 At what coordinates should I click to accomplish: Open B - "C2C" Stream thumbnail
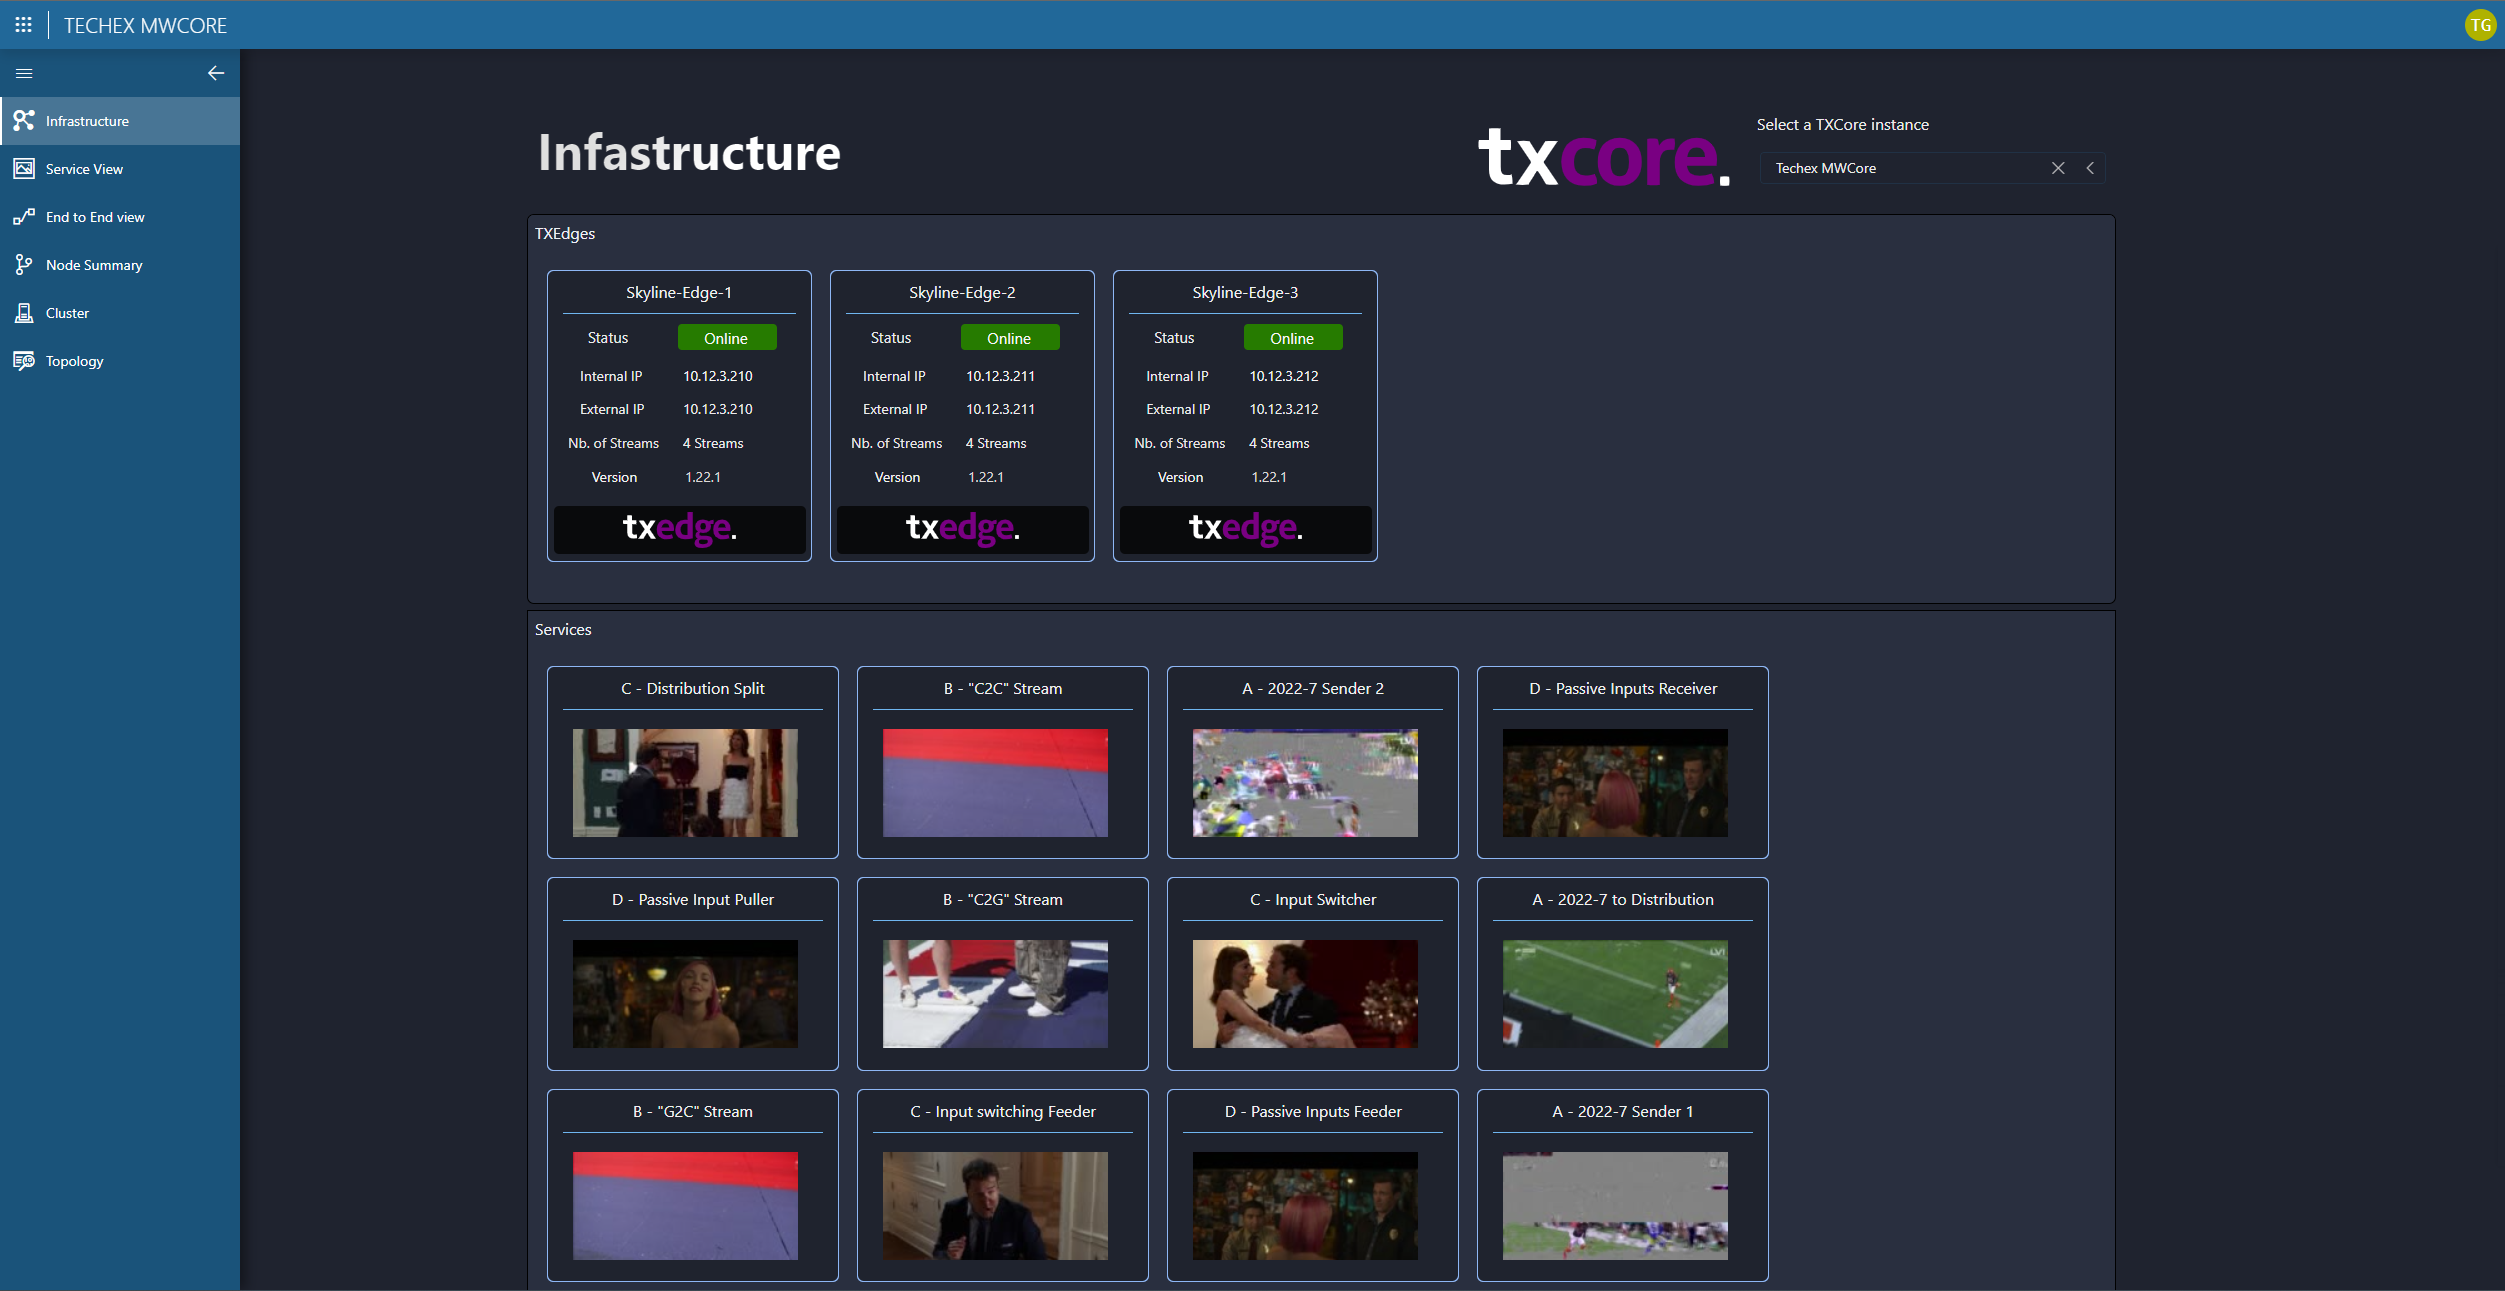995,783
